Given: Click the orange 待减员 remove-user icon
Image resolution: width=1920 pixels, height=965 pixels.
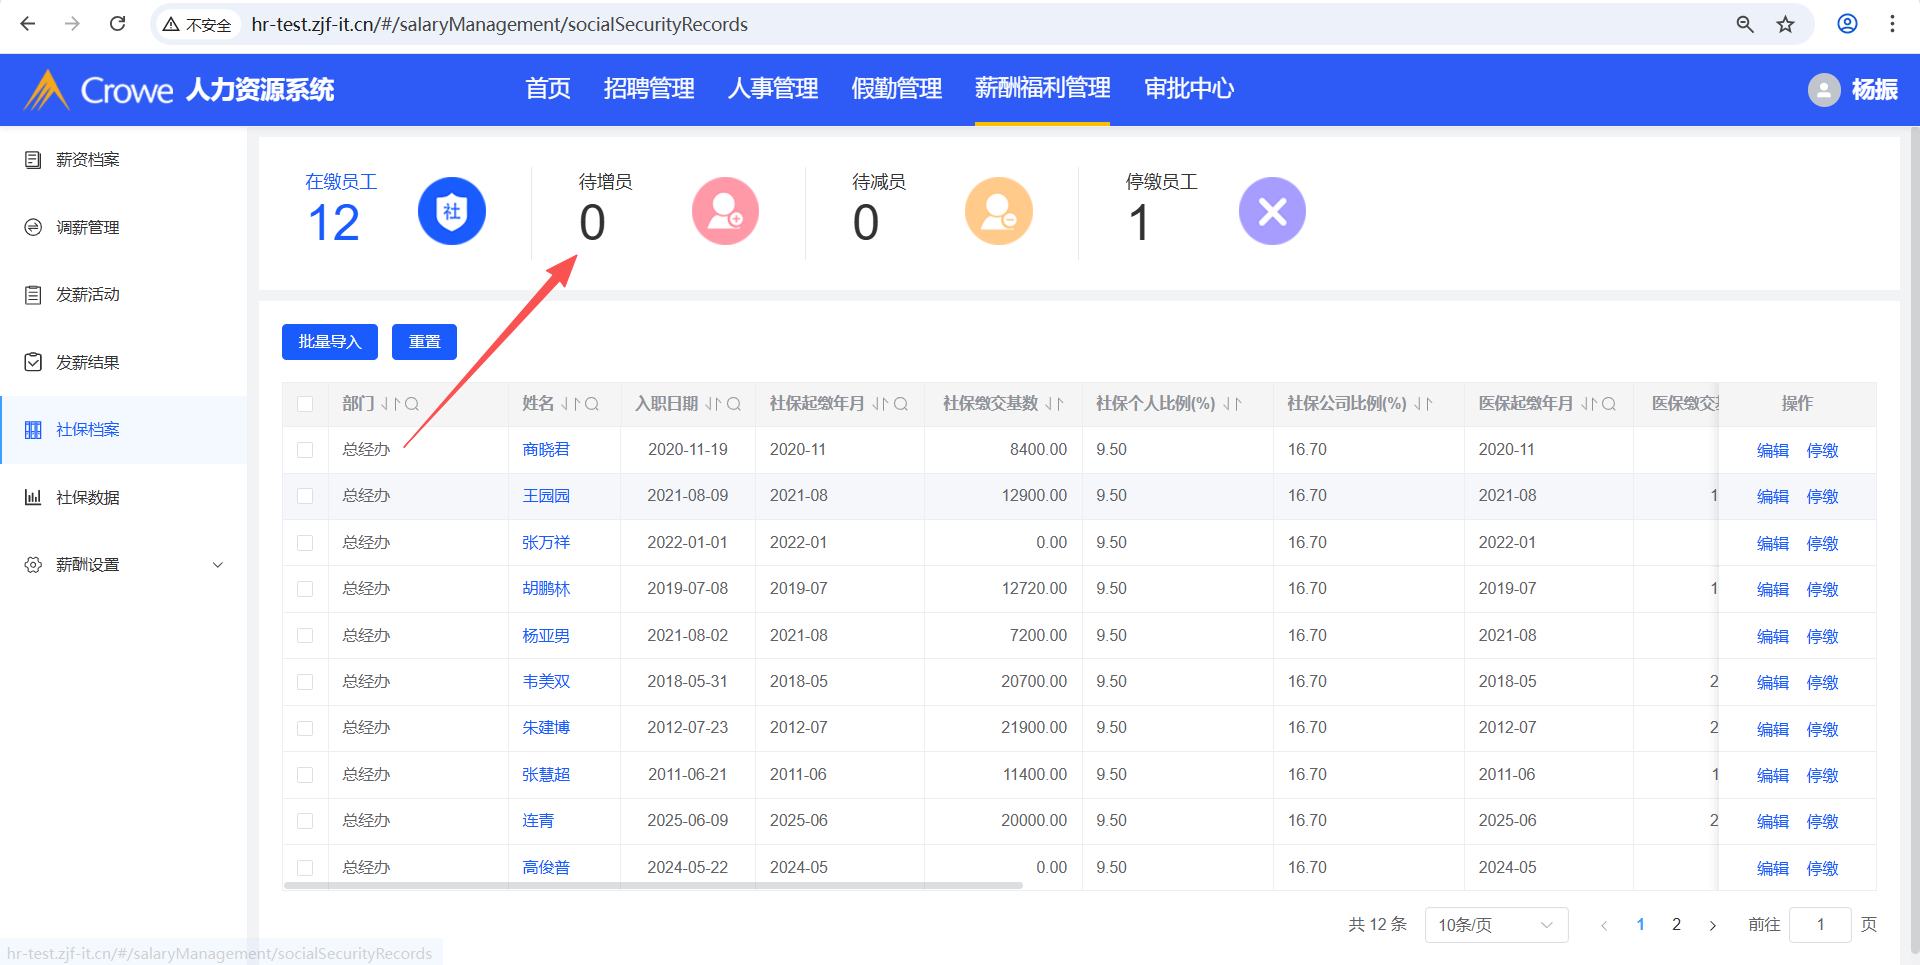Looking at the screenshot, I should click(998, 211).
